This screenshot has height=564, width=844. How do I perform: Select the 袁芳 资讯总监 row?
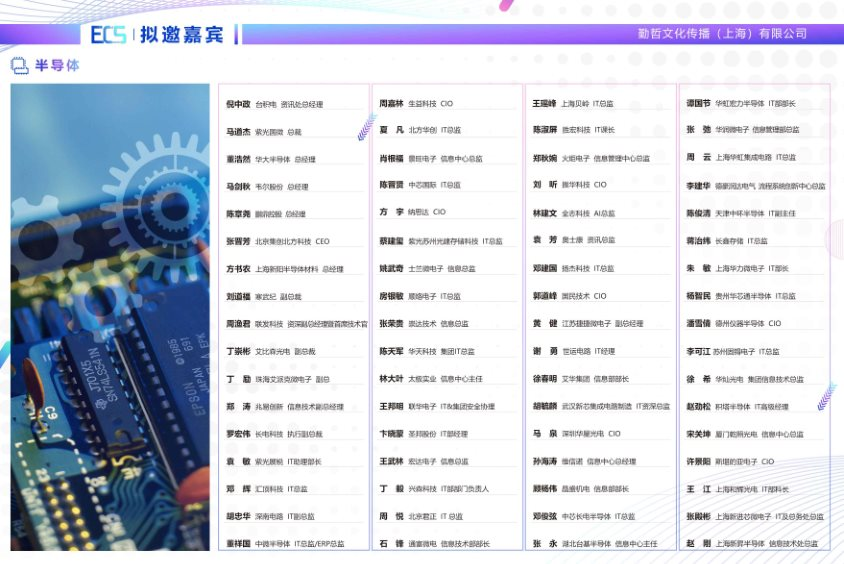coord(574,240)
